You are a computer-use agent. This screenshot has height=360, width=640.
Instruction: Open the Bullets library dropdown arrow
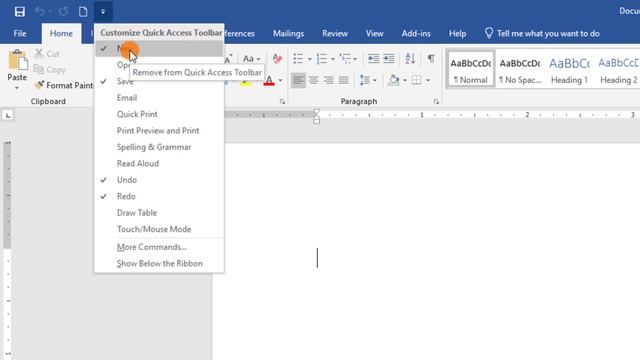[x=309, y=59]
